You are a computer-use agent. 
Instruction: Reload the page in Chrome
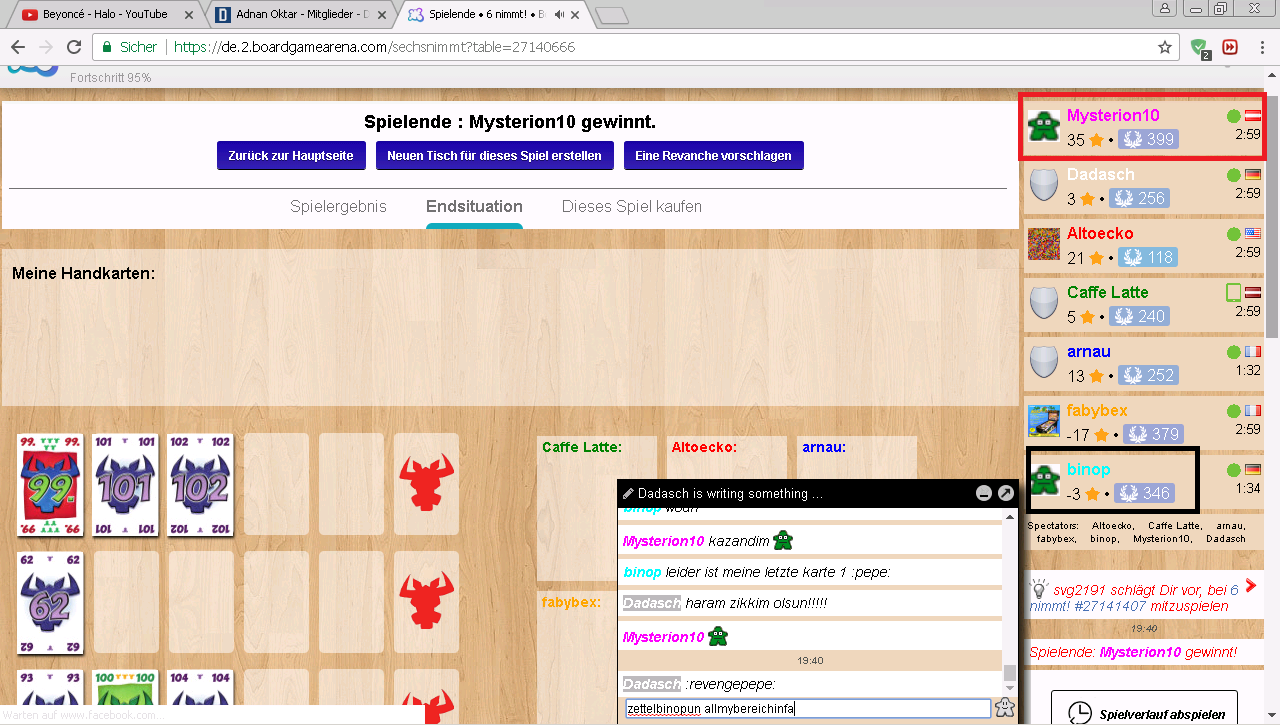click(x=73, y=47)
